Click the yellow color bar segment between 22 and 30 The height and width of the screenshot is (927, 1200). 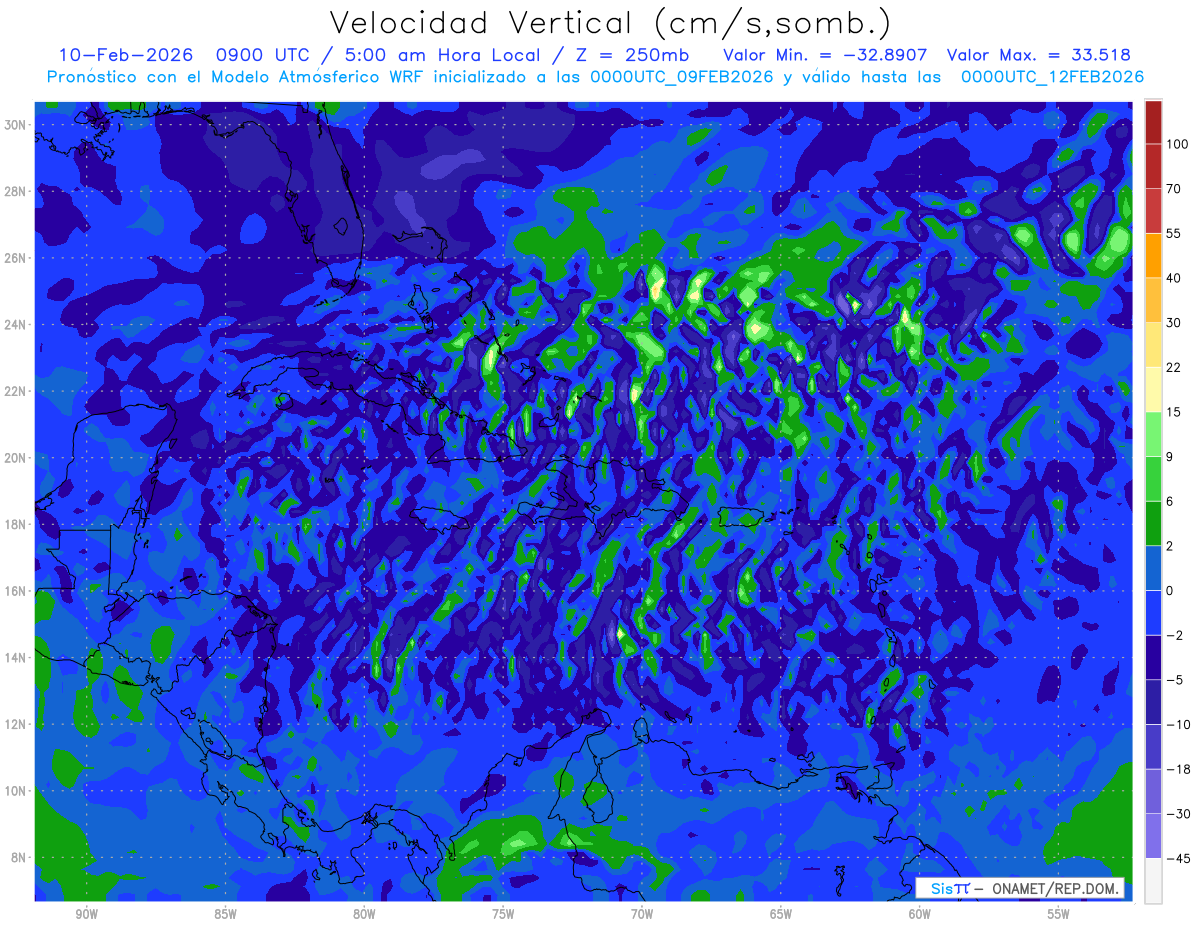click(1153, 344)
